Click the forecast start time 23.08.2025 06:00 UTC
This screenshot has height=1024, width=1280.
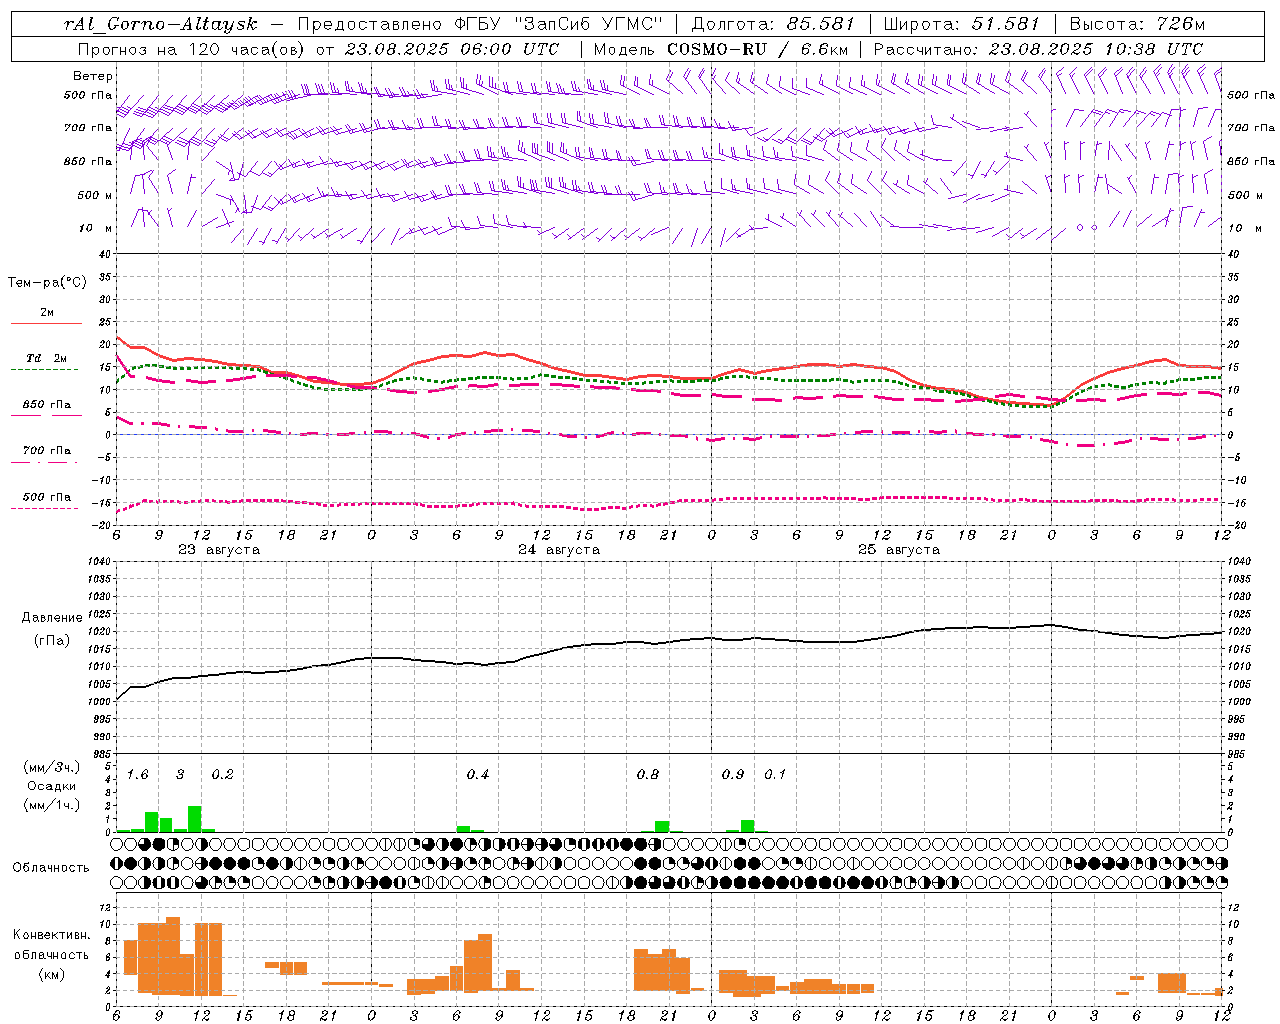click(452, 49)
